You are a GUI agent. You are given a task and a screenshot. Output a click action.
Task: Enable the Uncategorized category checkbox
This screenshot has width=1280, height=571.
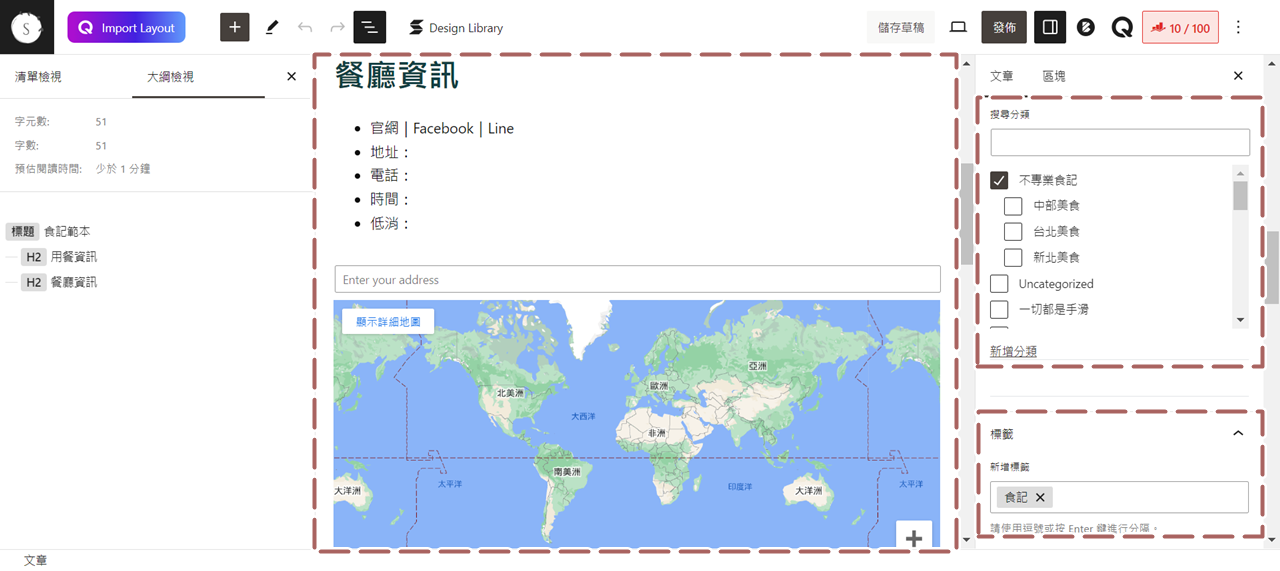(999, 284)
